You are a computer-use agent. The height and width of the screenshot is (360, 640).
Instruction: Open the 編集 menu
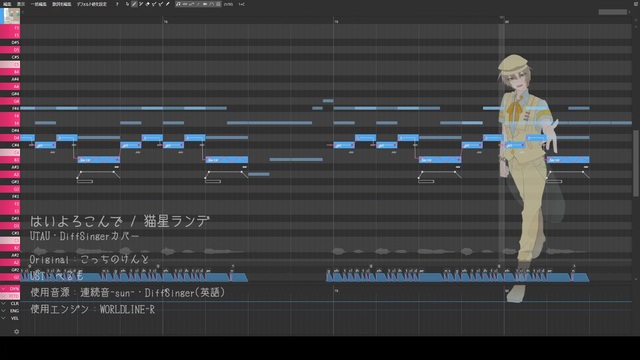tap(7, 4)
